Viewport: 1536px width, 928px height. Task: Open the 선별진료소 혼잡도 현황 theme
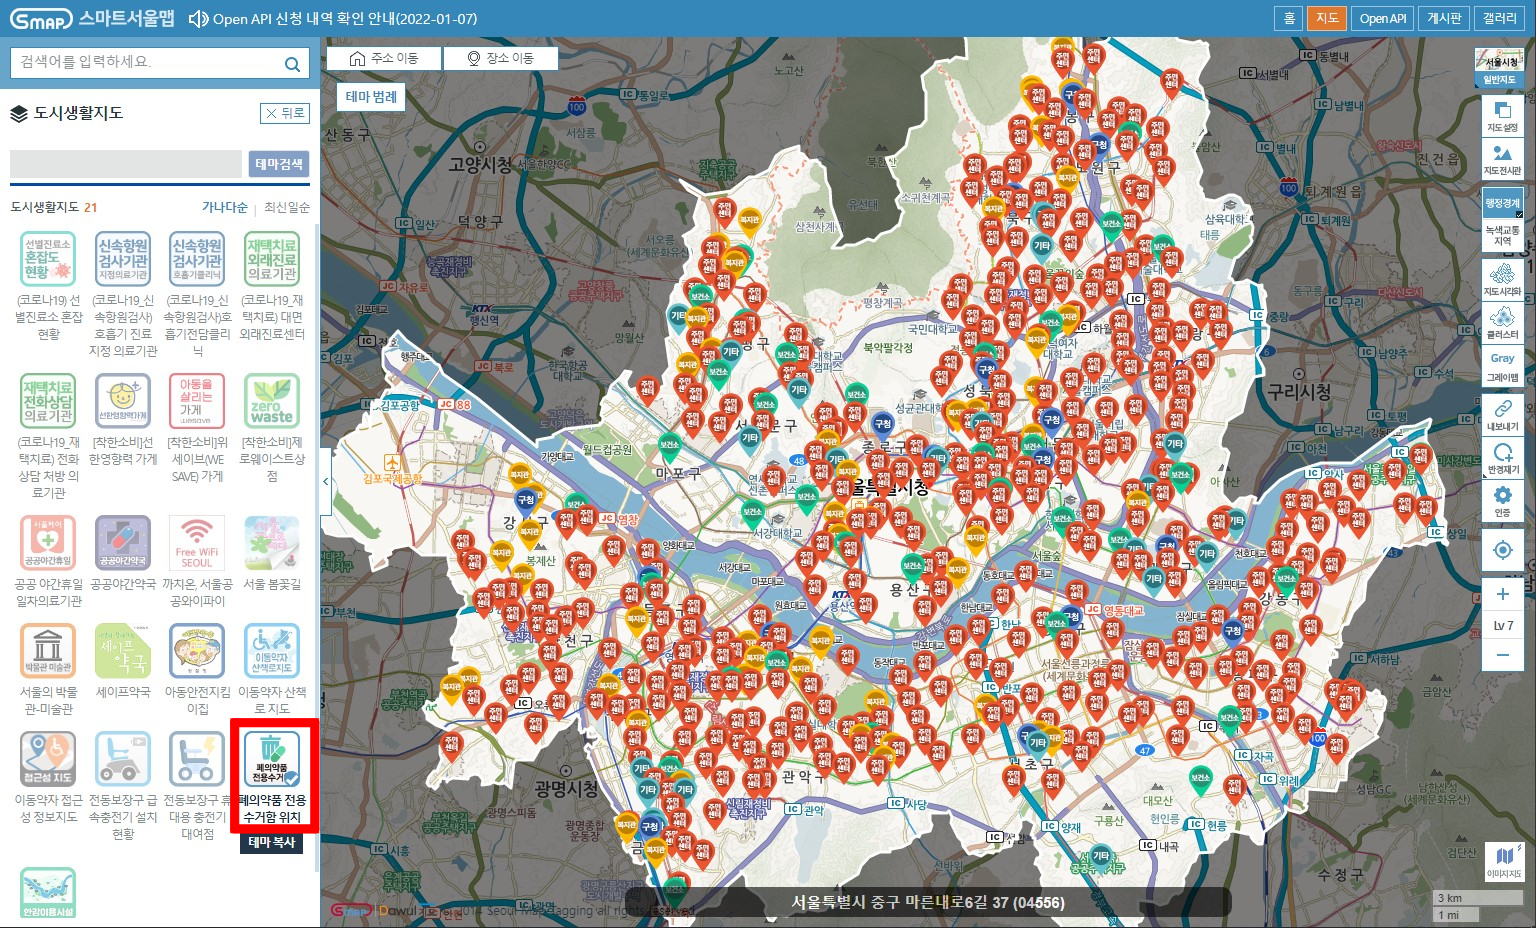click(x=48, y=259)
